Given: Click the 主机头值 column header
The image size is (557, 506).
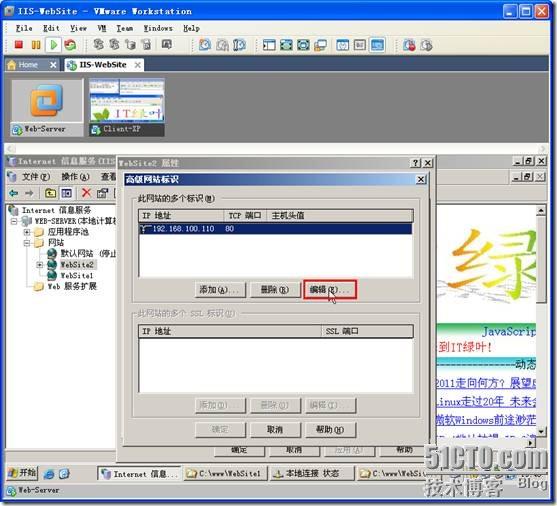Looking at the screenshot, I should (340, 215).
